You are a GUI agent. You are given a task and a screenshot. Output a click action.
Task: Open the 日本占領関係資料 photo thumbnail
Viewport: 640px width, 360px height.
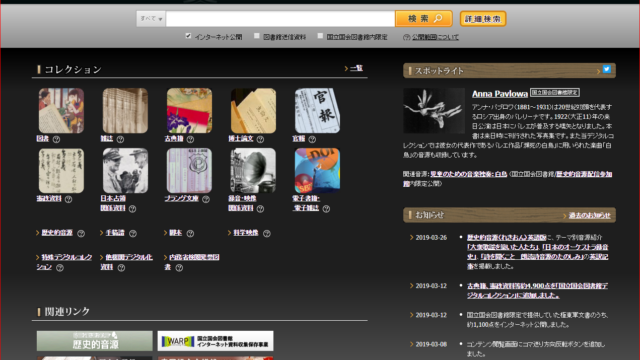pyautogui.click(x=125, y=171)
